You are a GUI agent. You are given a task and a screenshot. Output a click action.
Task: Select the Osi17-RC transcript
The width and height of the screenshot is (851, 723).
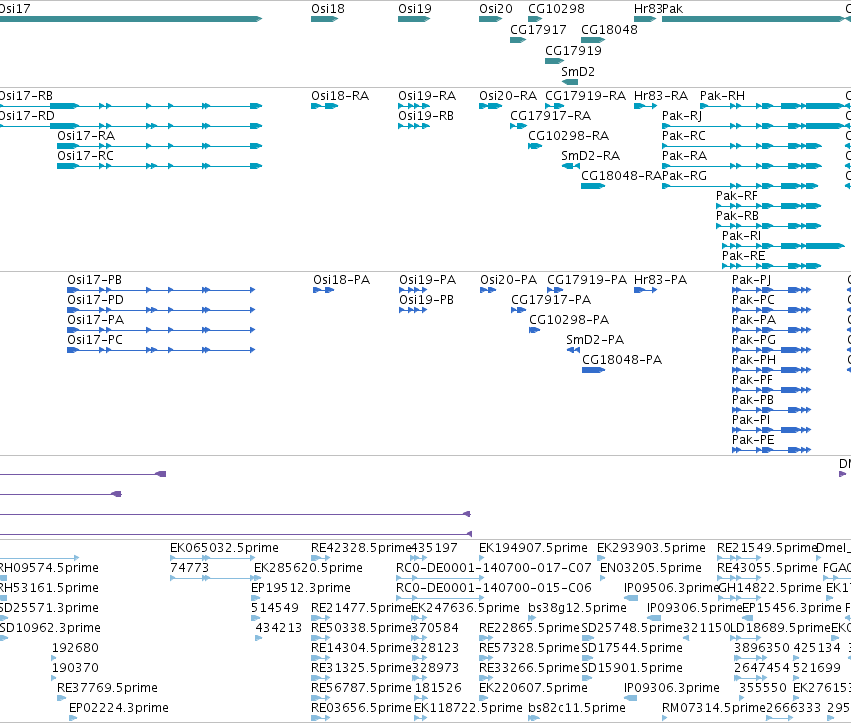[x=160, y=166]
